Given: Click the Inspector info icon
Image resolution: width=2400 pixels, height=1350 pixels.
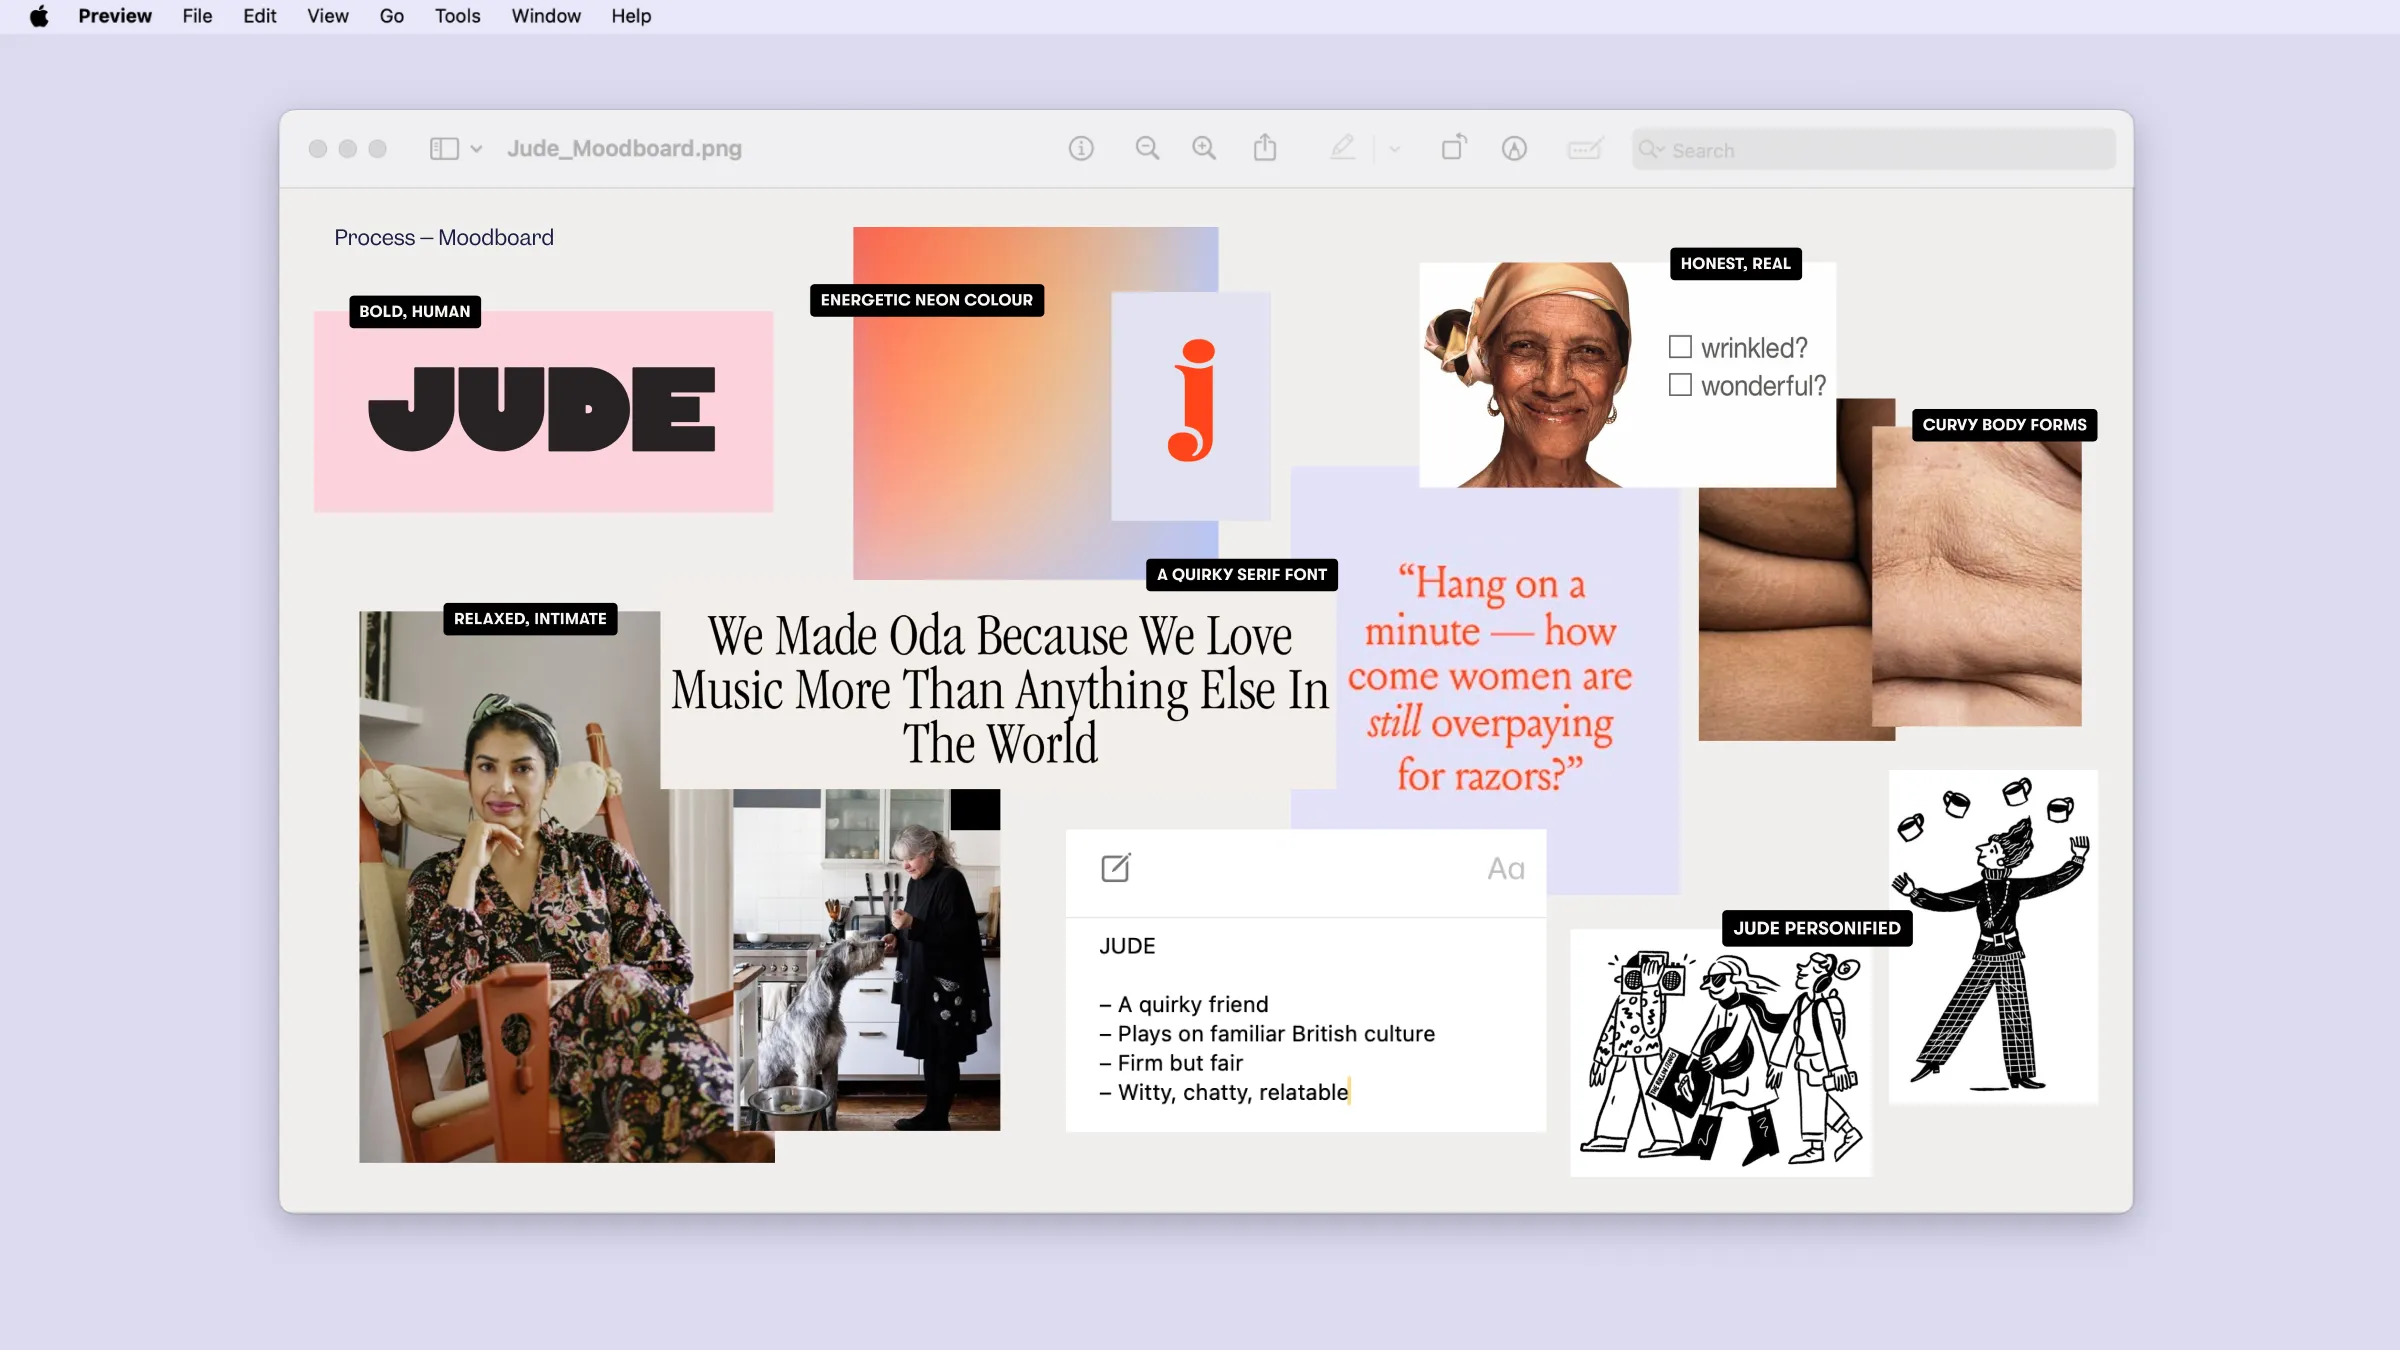Looking at the screenshot, I should click(x=1081, y=149).
